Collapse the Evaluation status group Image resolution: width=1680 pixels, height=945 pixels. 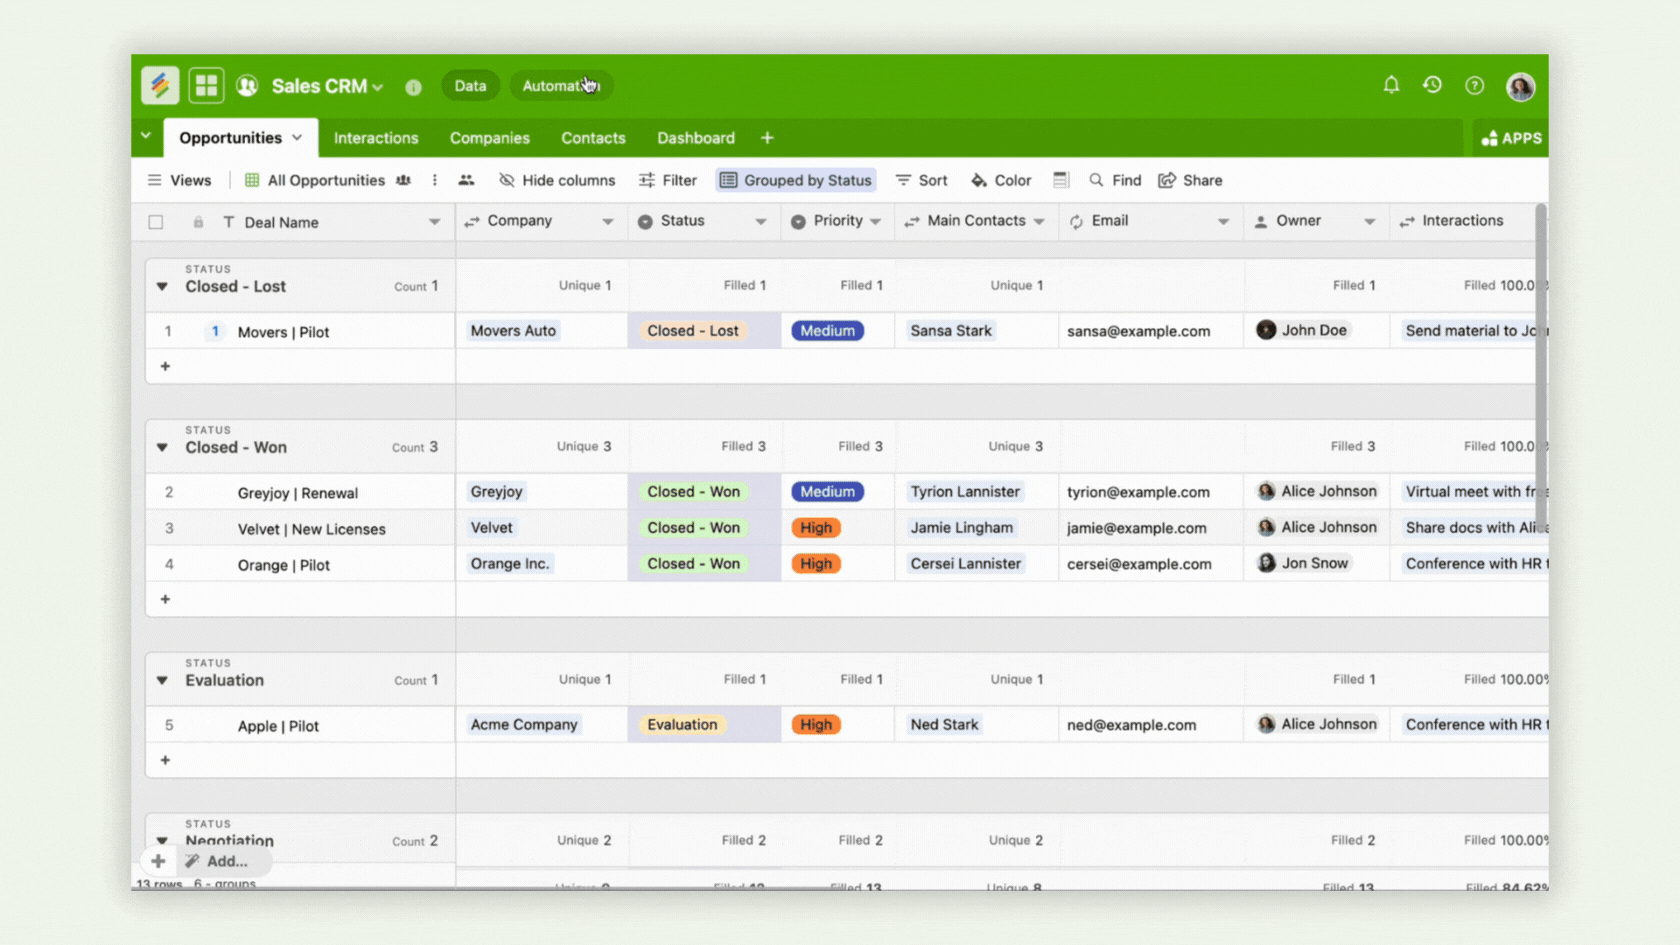(162, 681)
